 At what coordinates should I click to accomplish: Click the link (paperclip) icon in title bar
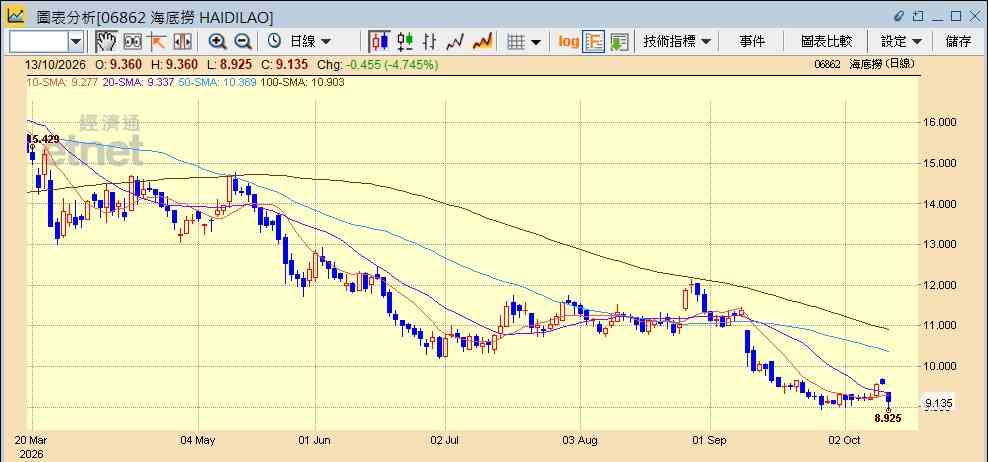[x=899, y=16]
